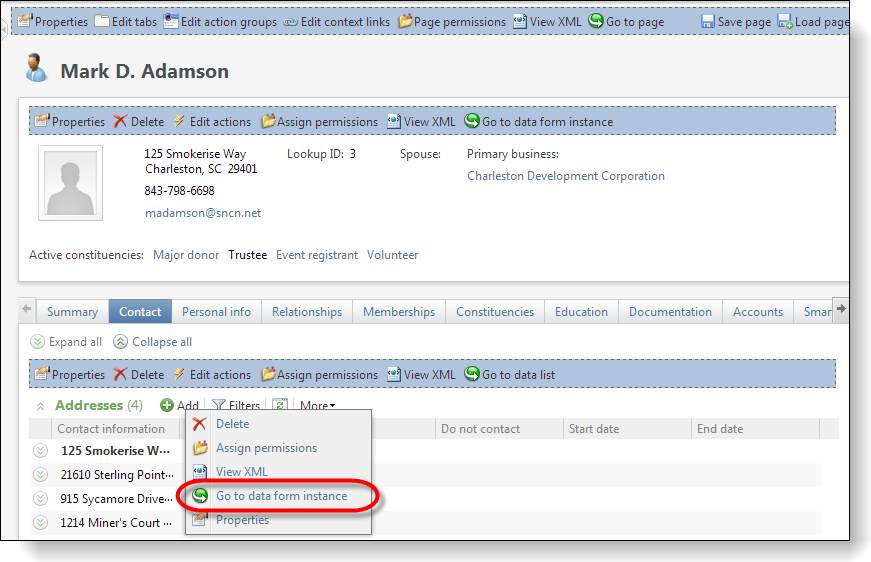Click the refresh icon beside Filters

click(281, 405)
